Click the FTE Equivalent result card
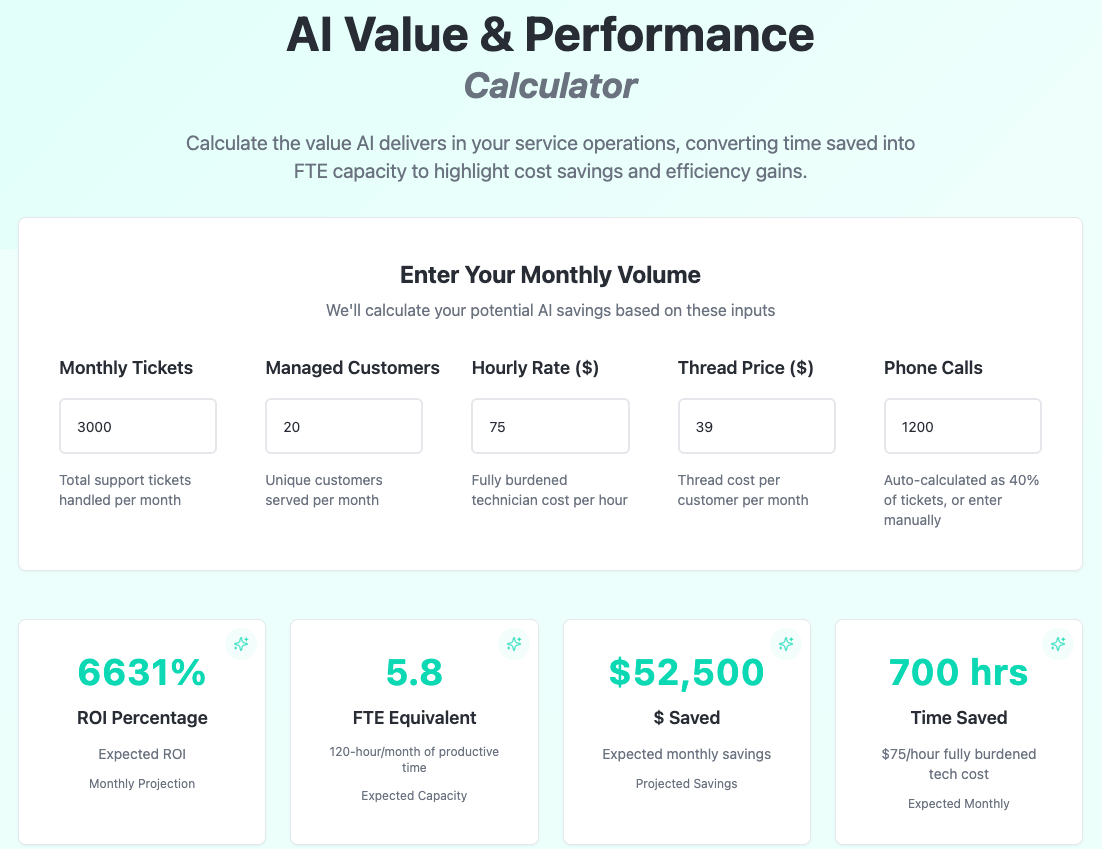The width and height of the screenshot is (1102, 849). [x=414, y=731]
